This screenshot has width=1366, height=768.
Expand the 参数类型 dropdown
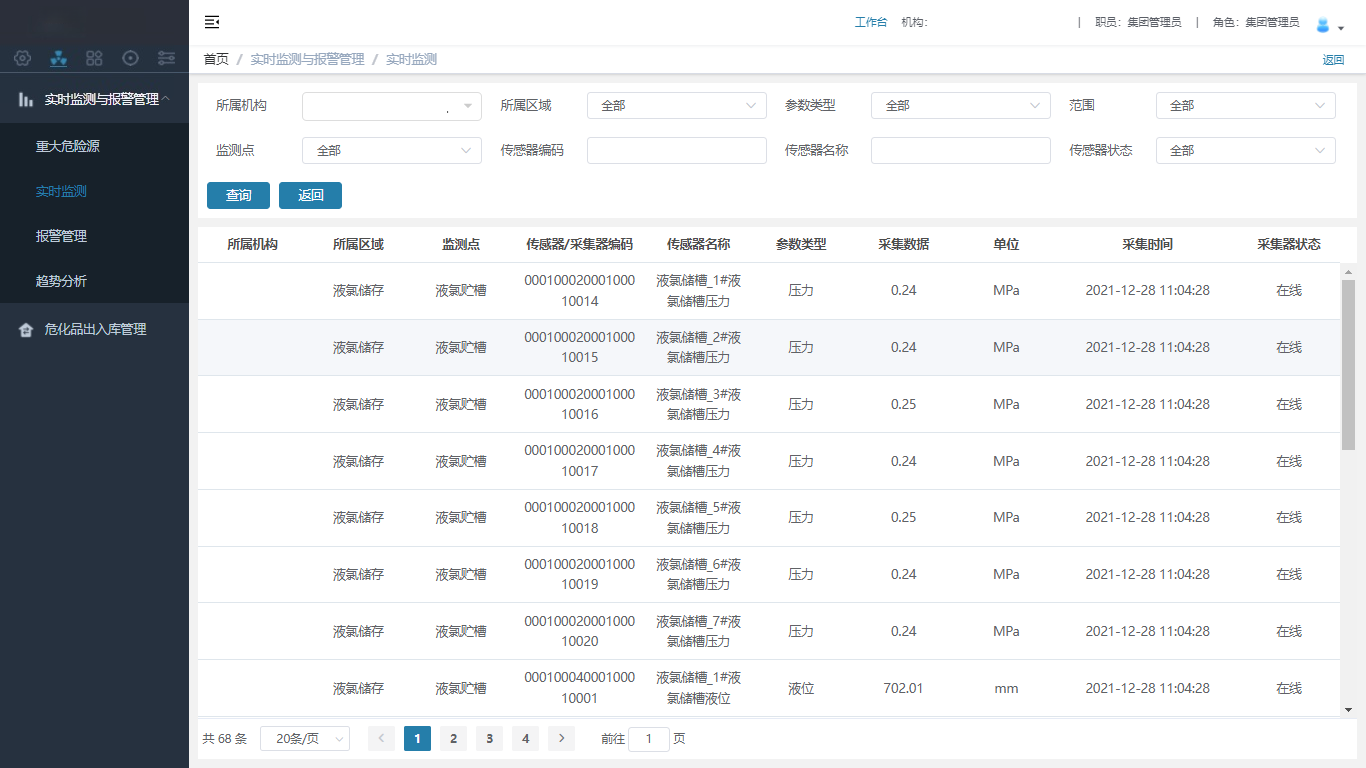(960, 106)
